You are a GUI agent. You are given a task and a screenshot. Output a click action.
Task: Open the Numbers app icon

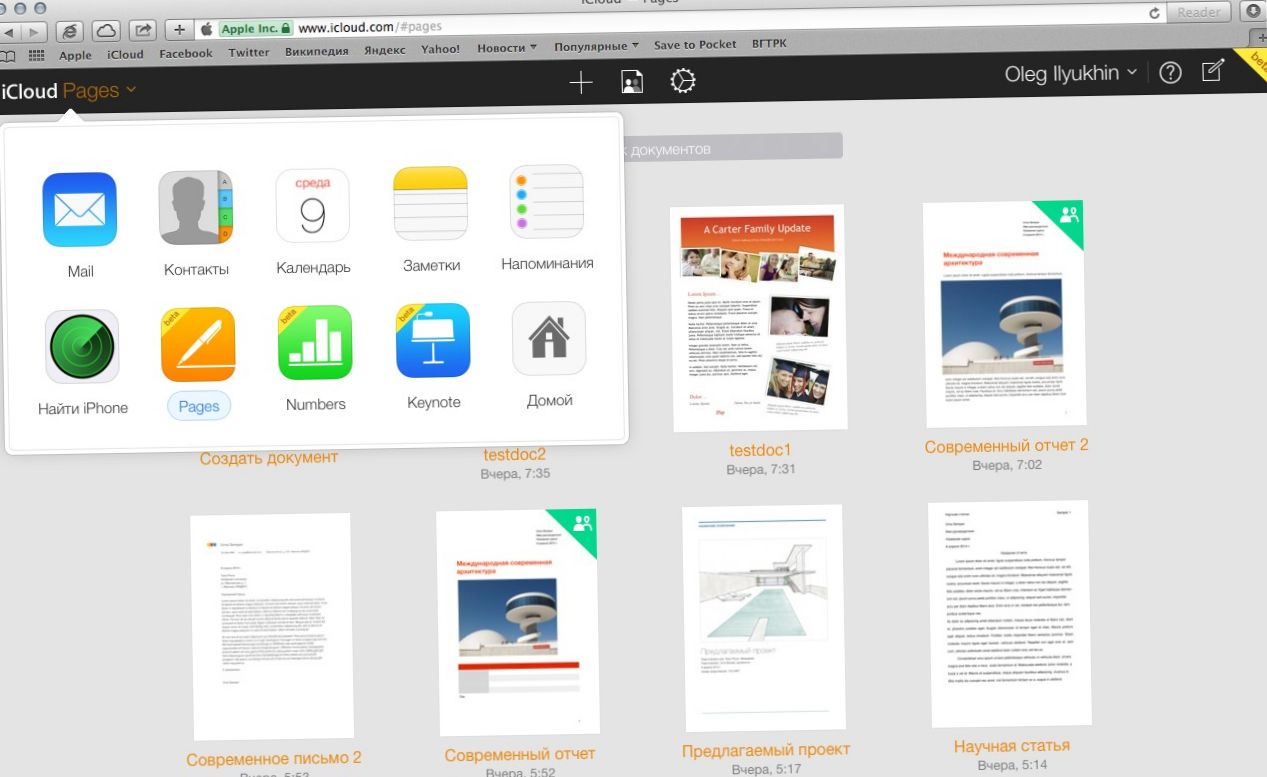[x=315, y=343]
